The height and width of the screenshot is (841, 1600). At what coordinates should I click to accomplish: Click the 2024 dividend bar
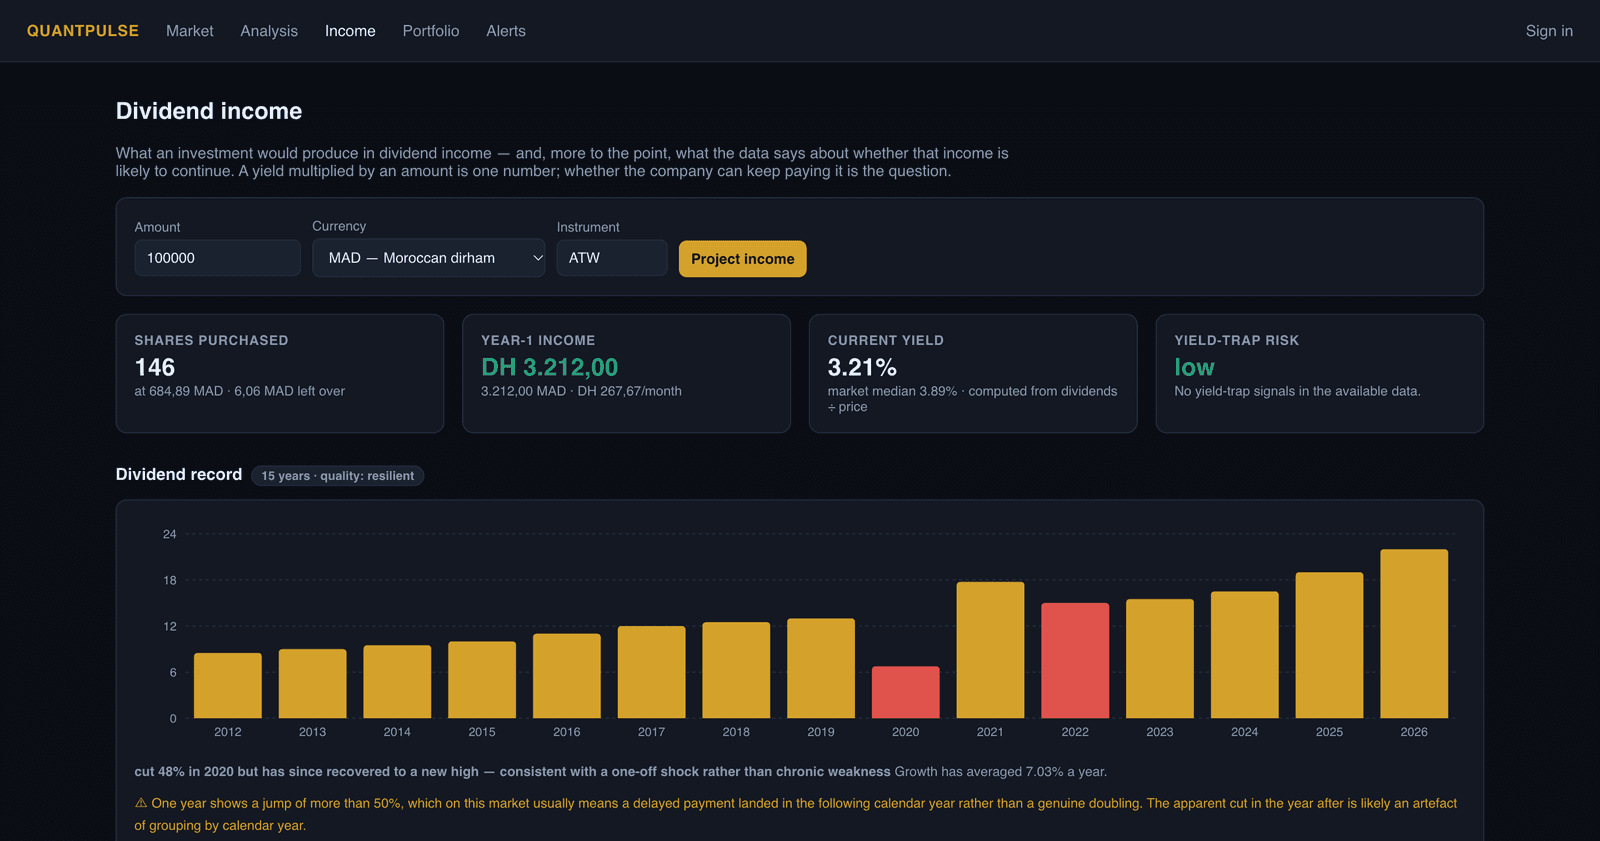click(x=1245, y=655)
